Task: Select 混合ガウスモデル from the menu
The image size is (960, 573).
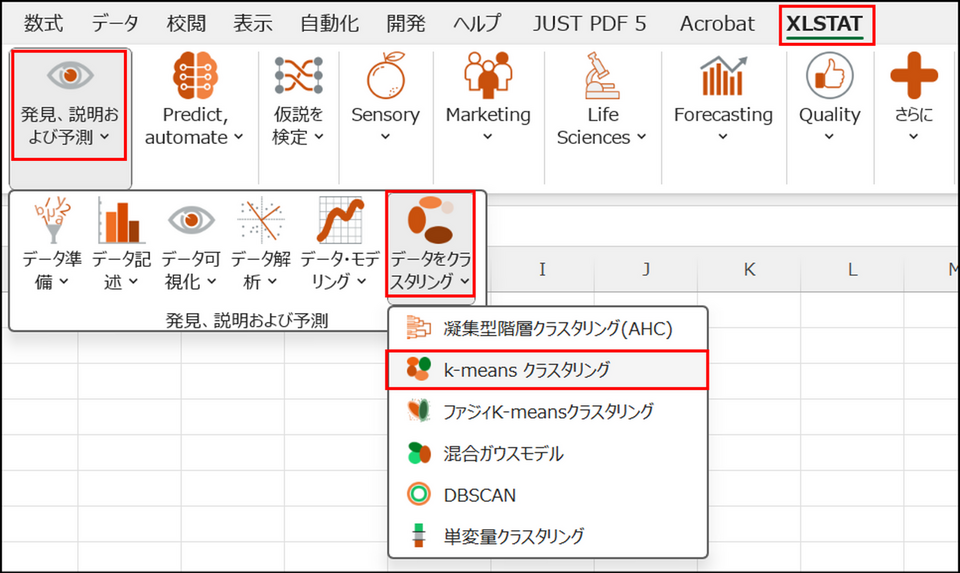Action: pyautogui.click(x=548, y=453)
